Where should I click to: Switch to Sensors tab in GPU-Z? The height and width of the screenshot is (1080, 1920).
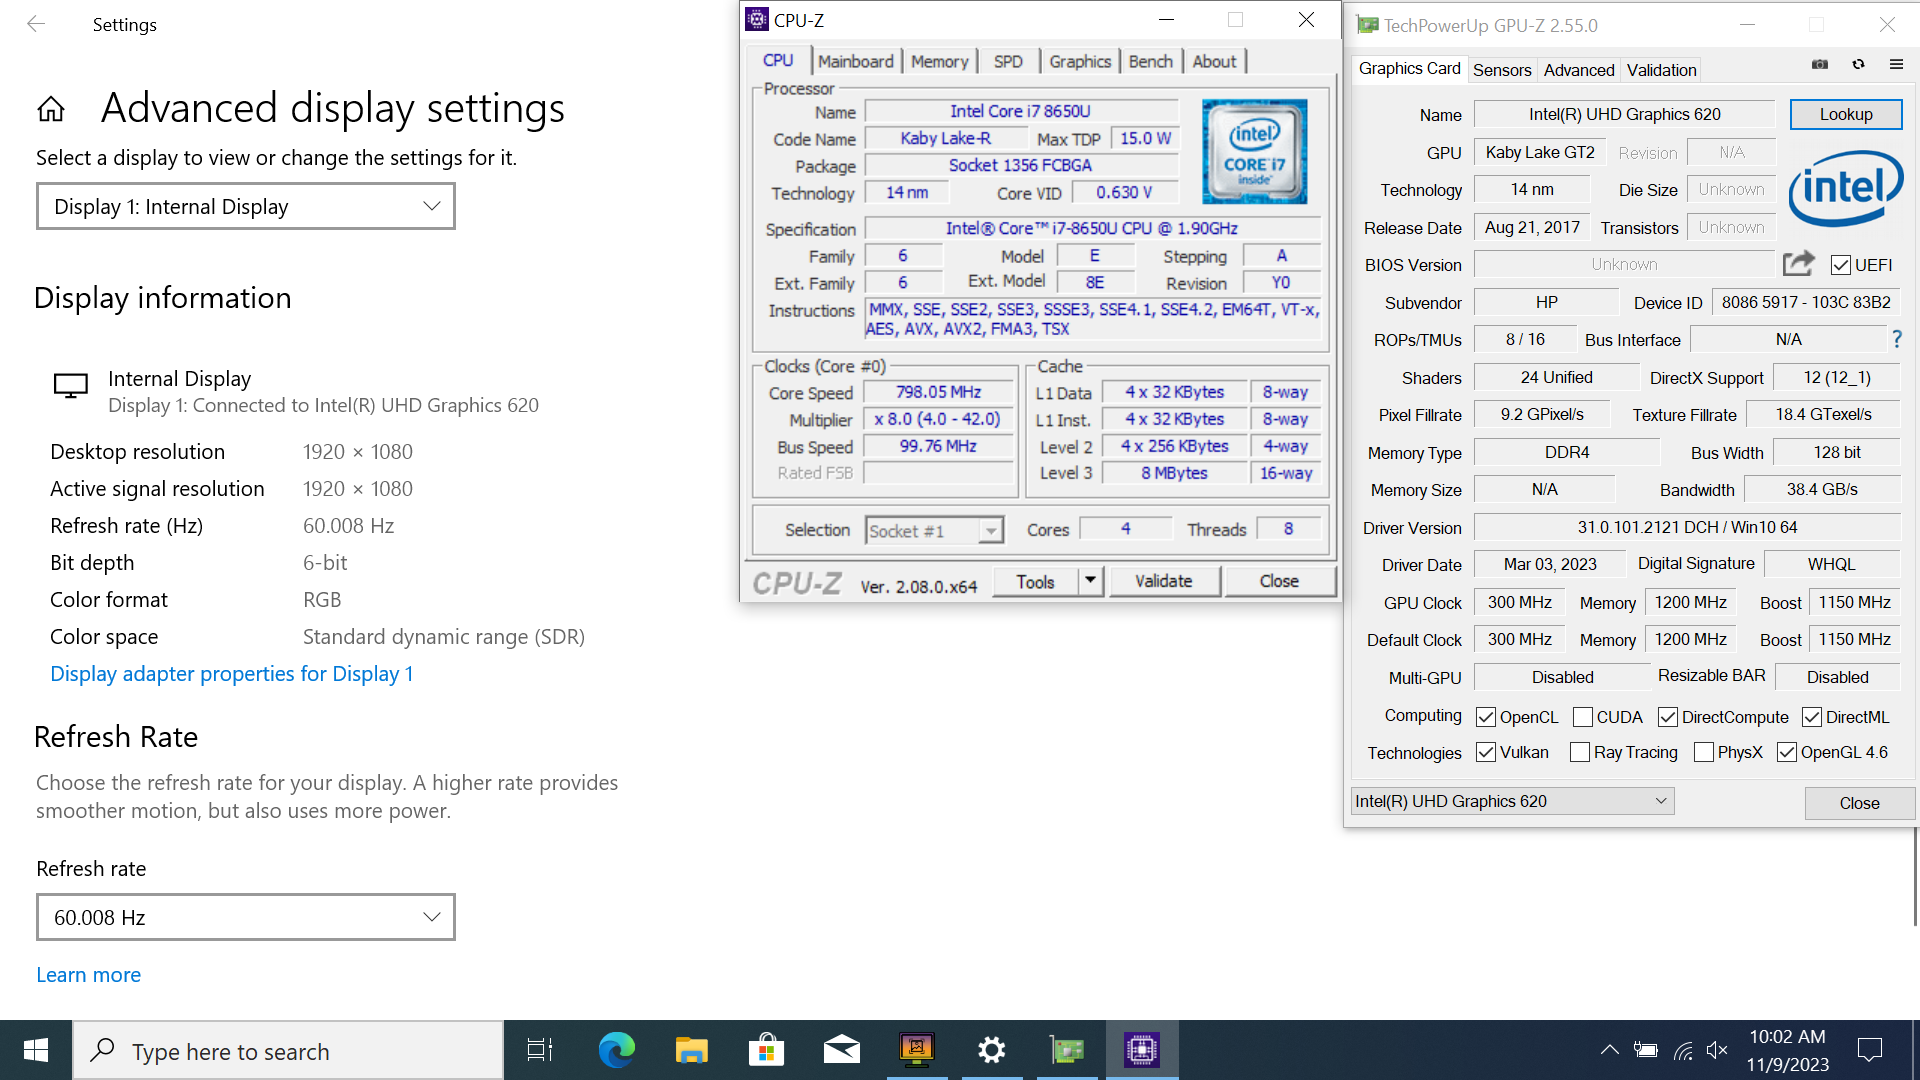pyautogui.click(x=1502, y=70)
